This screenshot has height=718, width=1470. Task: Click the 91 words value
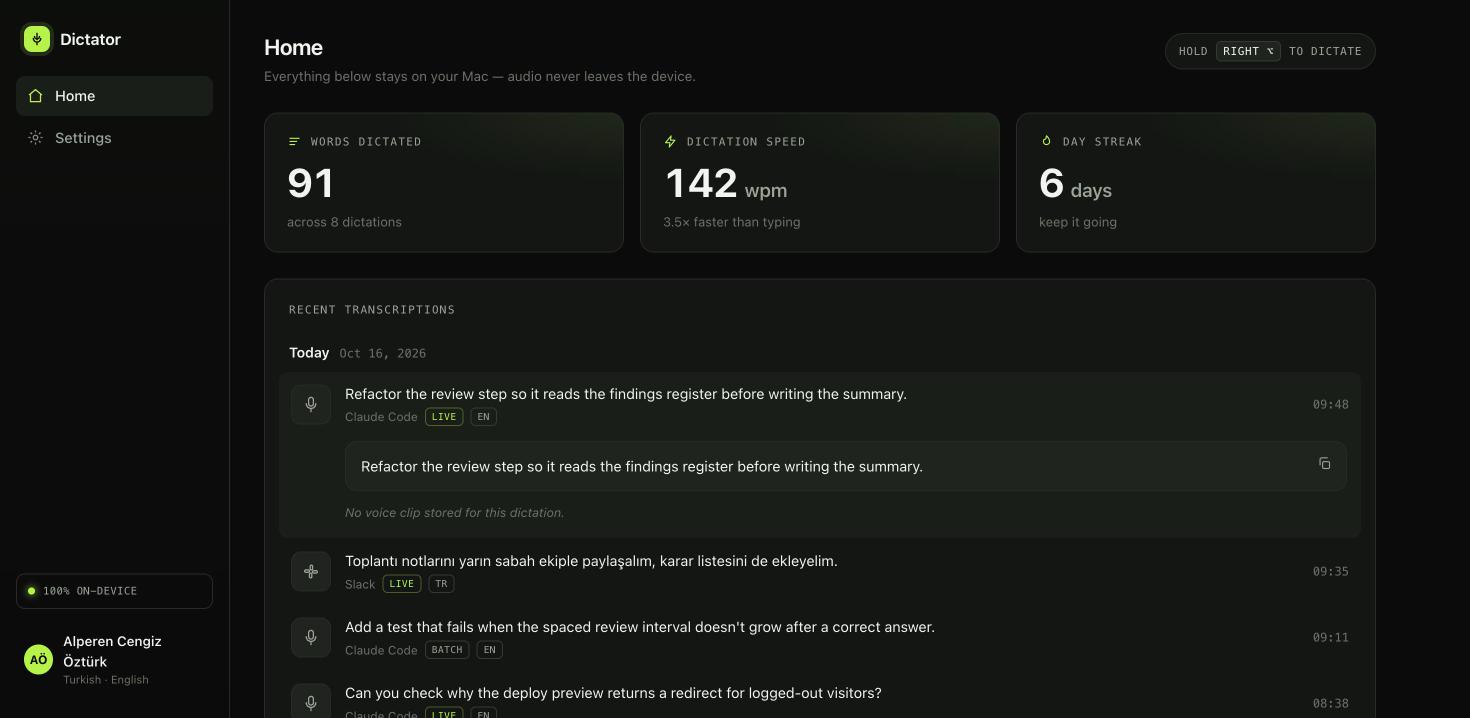[x=311, y=184]
